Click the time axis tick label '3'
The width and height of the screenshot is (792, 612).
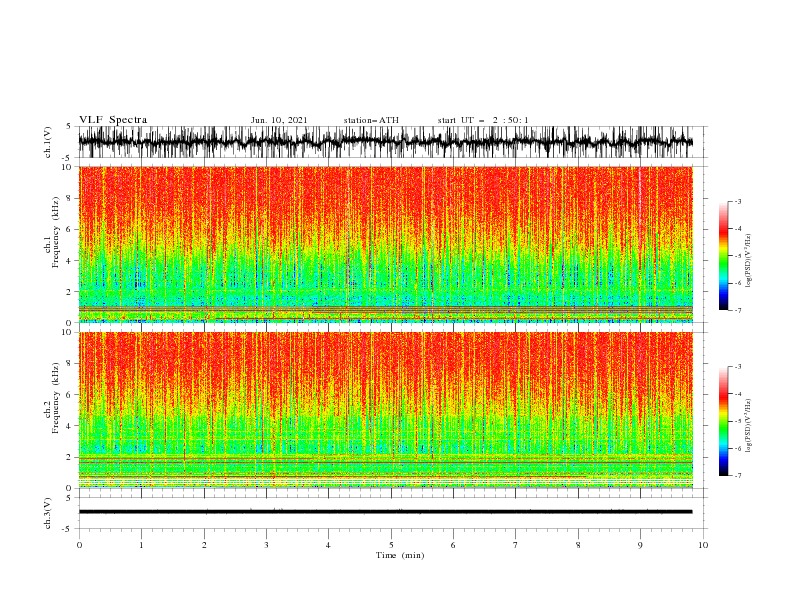[266, 545]
